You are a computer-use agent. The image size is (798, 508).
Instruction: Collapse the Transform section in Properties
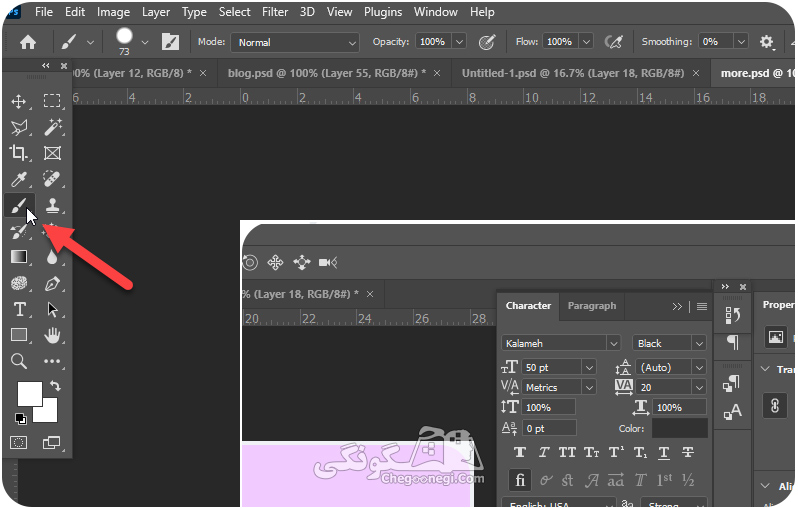tap(765, 369)
